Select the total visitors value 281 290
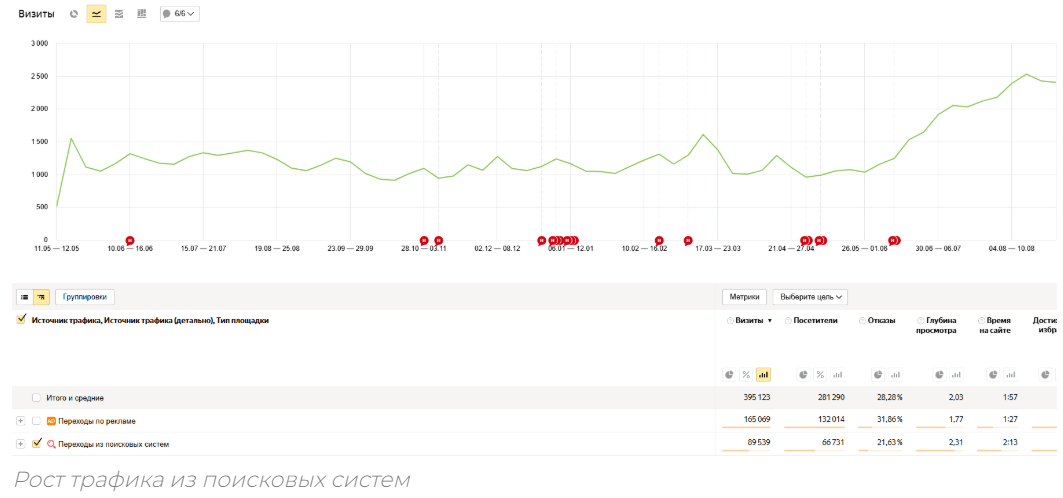This screenshot has height=498, width=1063. [830, 398]
